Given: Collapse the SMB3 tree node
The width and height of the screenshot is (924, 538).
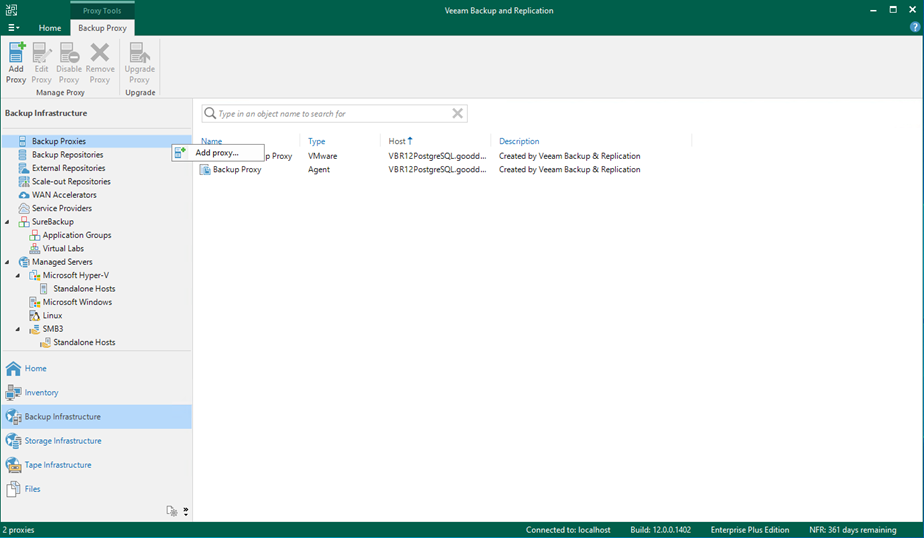Looking at the screenshot, I should (x=18, y=329).
